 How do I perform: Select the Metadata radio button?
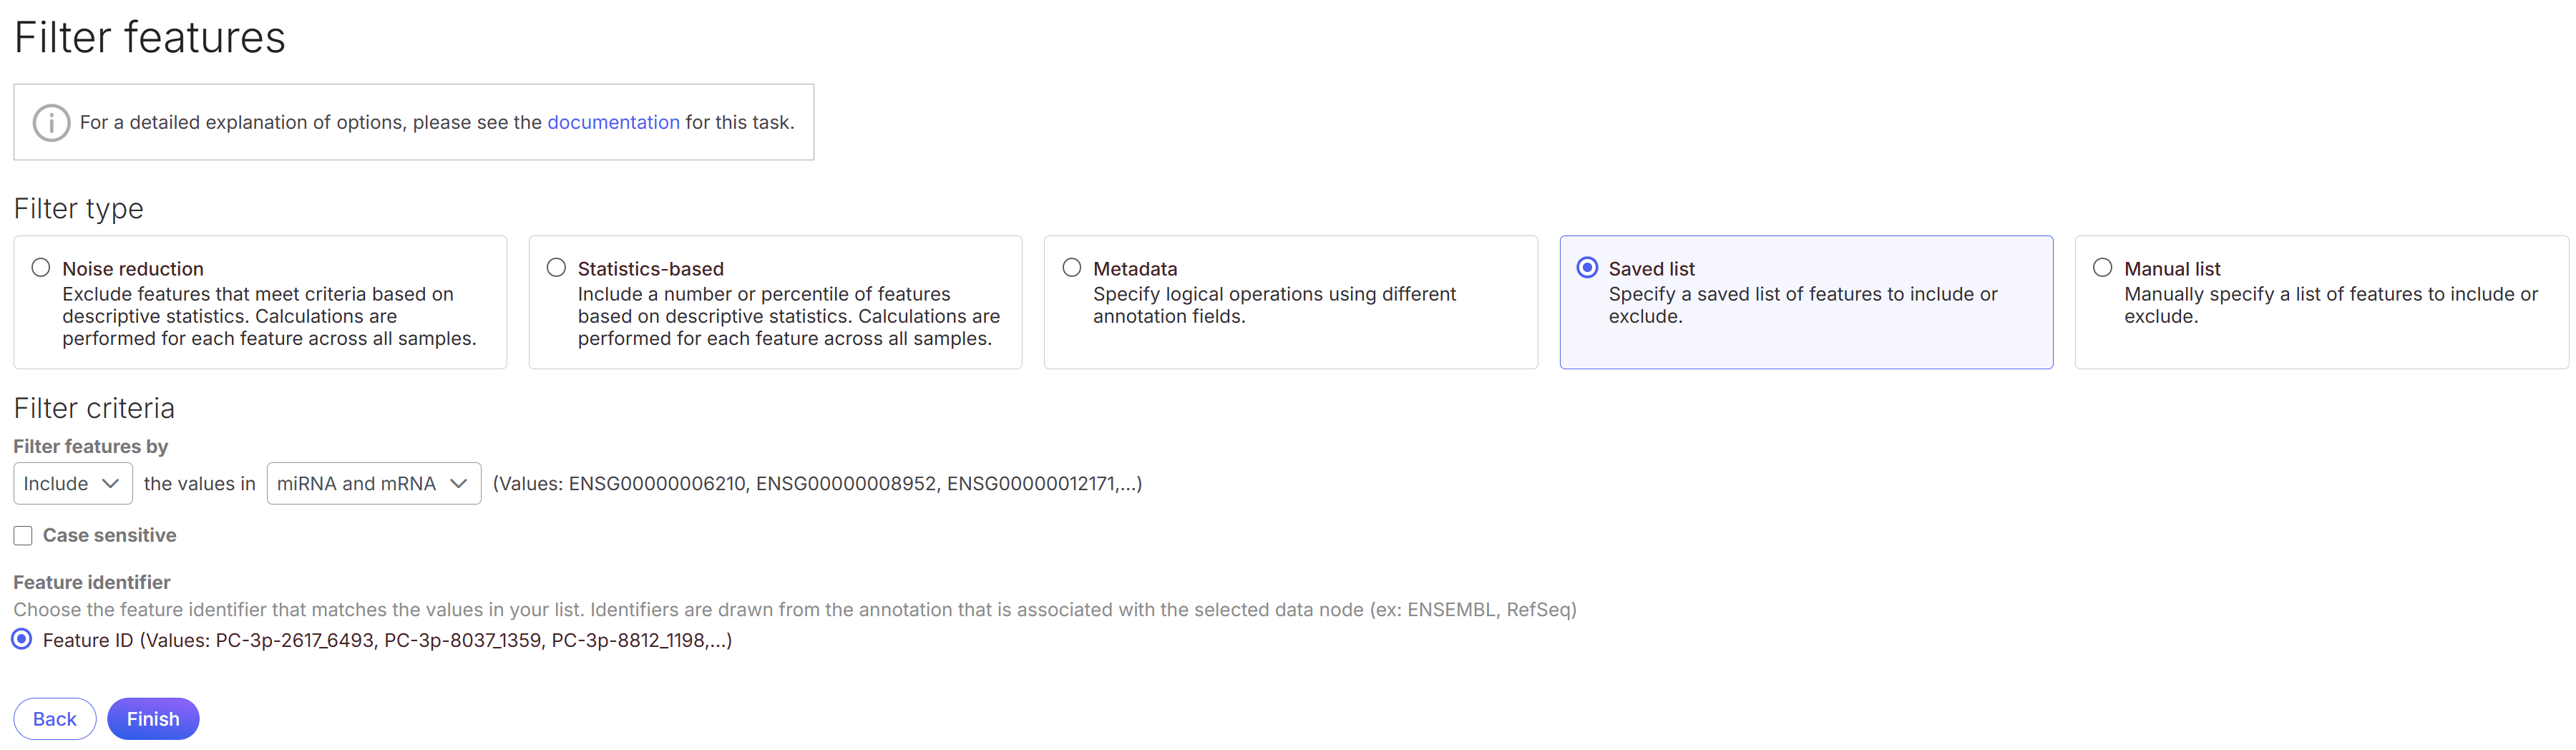(x=1072, y=268)
